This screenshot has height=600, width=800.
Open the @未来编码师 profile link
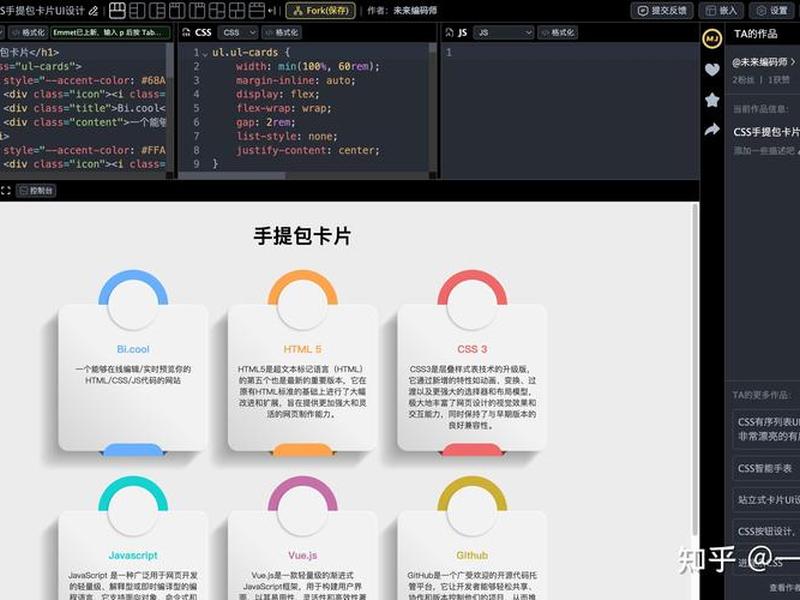click(763, 62)
